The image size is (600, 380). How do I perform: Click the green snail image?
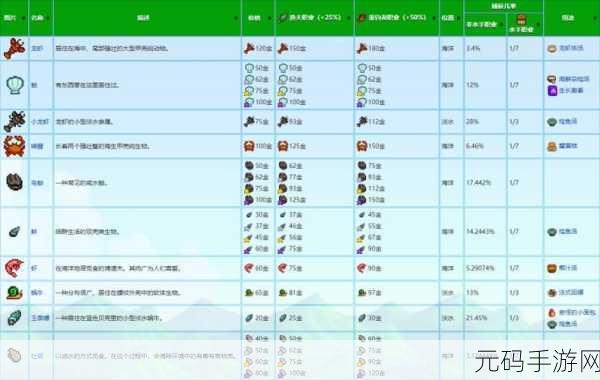click(x=15, y=293)
